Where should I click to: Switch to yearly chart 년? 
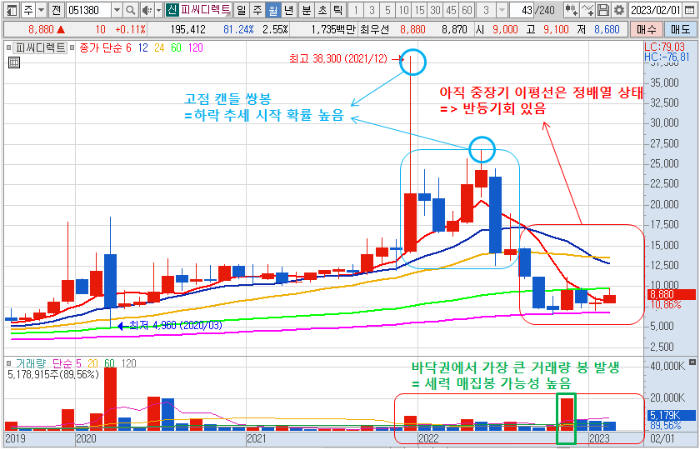click(289, 10)
